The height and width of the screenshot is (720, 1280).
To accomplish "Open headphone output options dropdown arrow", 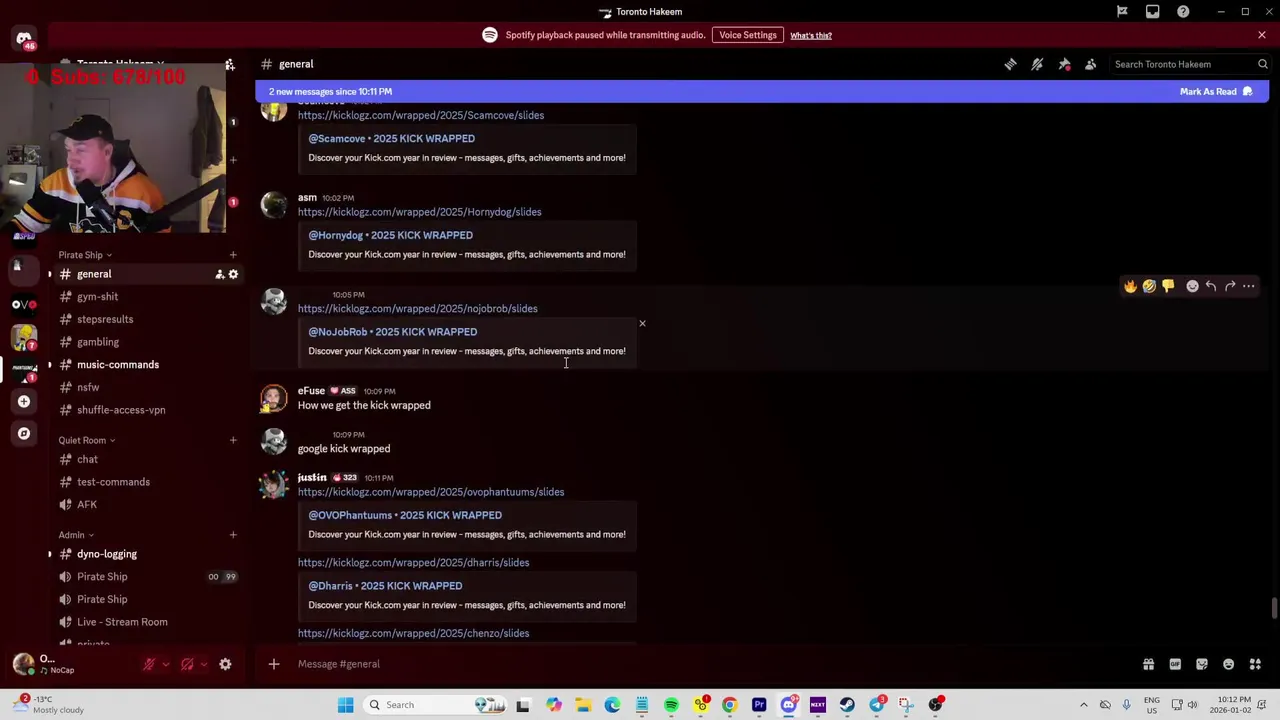I will (203, 664).
